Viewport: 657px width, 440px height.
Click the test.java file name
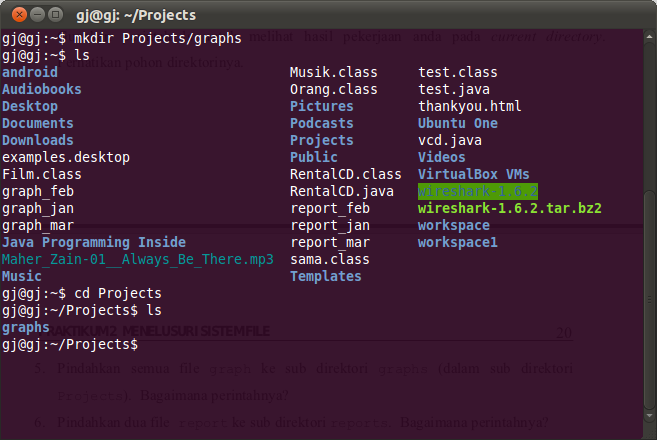coord(454,89)
